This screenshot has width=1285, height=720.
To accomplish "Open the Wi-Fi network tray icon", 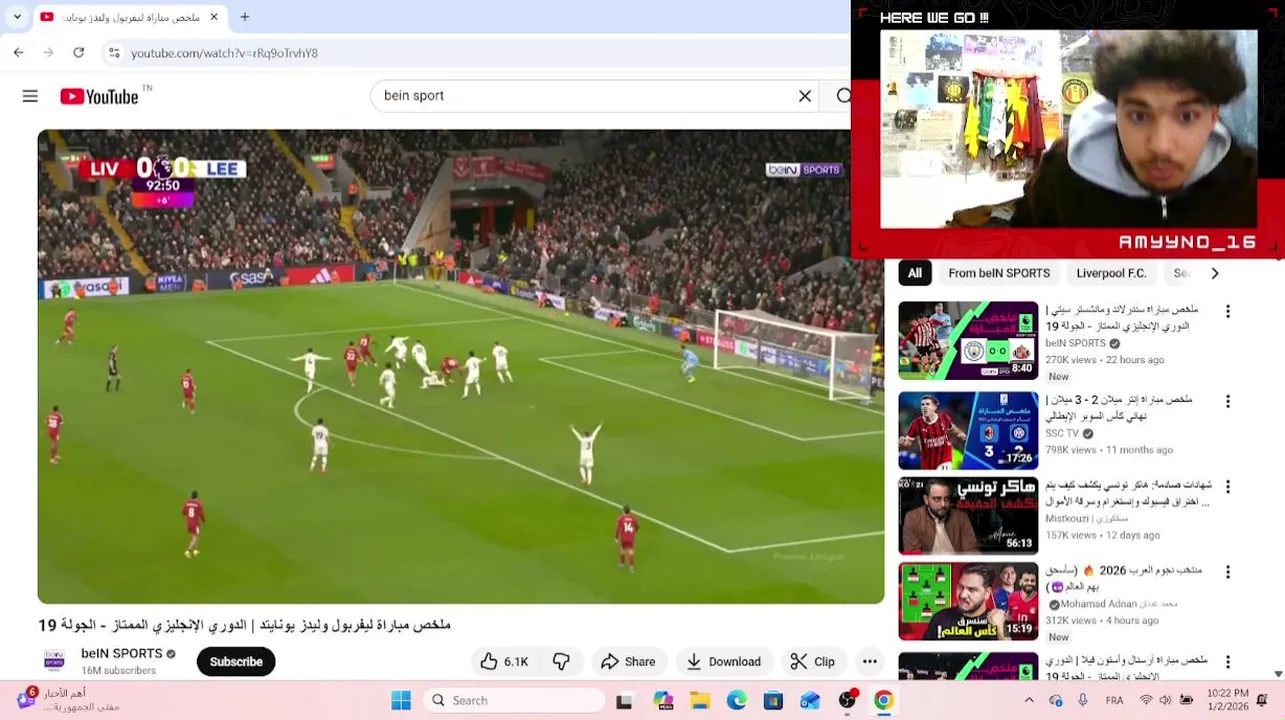I will pyautogui.click(x=1144, y=700).
